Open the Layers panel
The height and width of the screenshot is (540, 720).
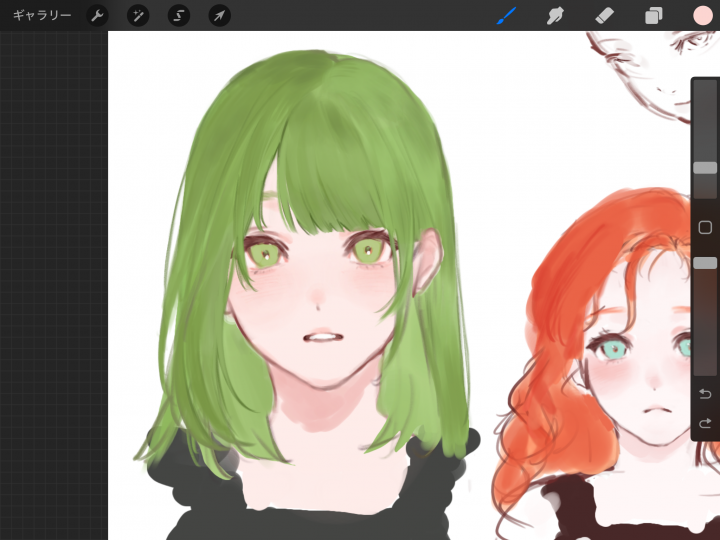coord(653,16)
